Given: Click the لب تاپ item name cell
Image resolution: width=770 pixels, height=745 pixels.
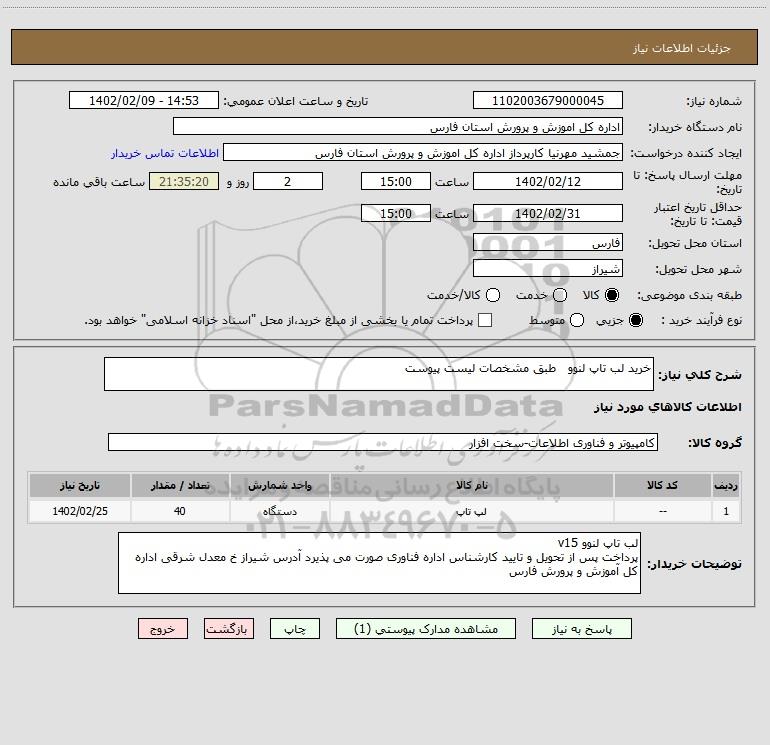Looking at the screenshot, I should tap(471, 511).
